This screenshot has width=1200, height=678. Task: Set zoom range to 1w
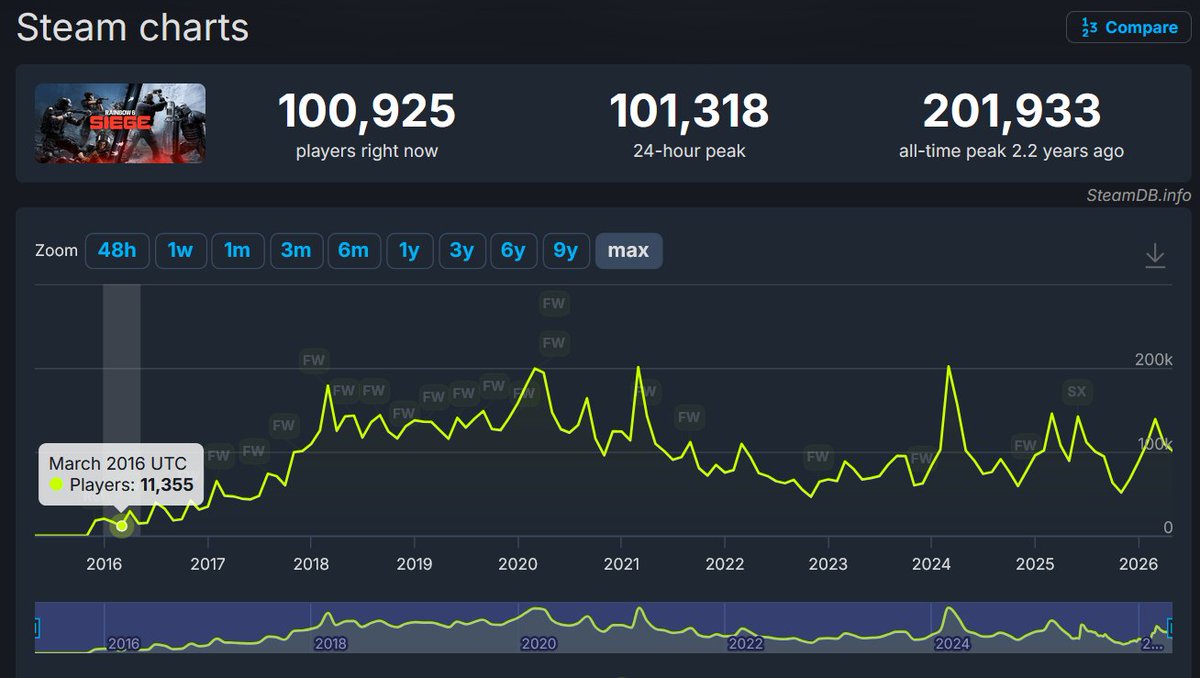(181, 251)
